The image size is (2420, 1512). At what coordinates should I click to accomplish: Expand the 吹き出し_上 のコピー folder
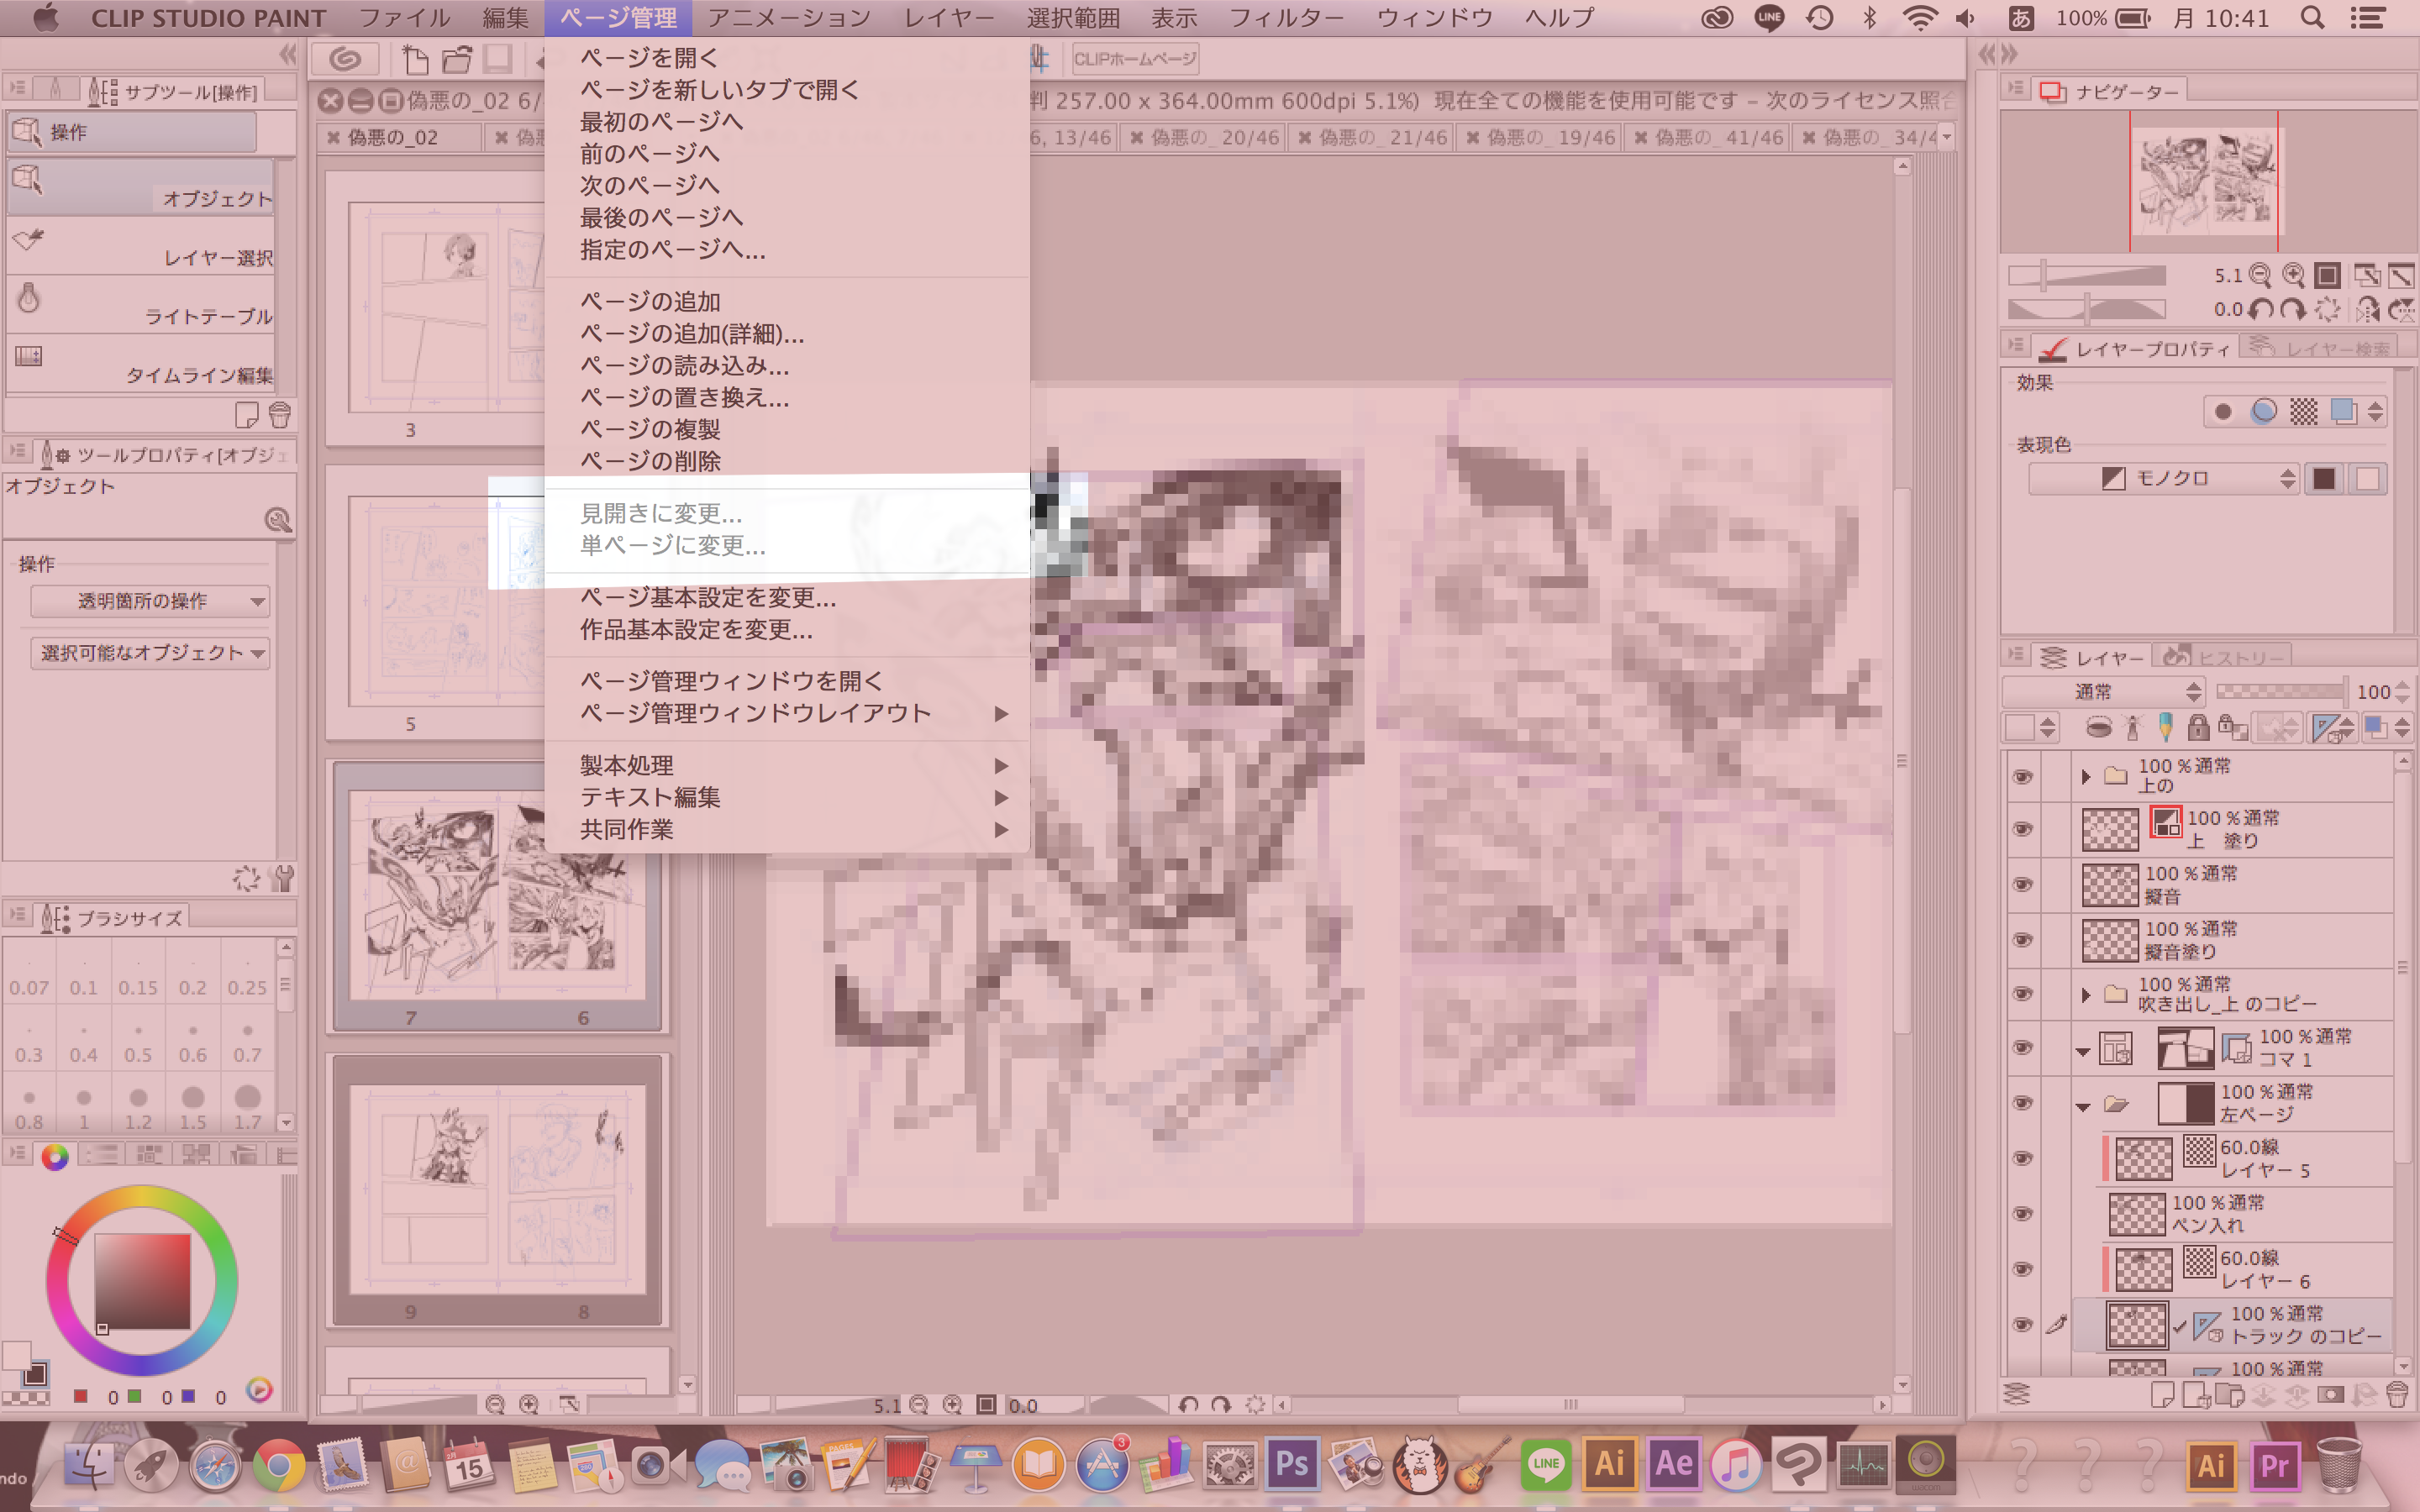pyautogui.click(x=2085, y=995)
